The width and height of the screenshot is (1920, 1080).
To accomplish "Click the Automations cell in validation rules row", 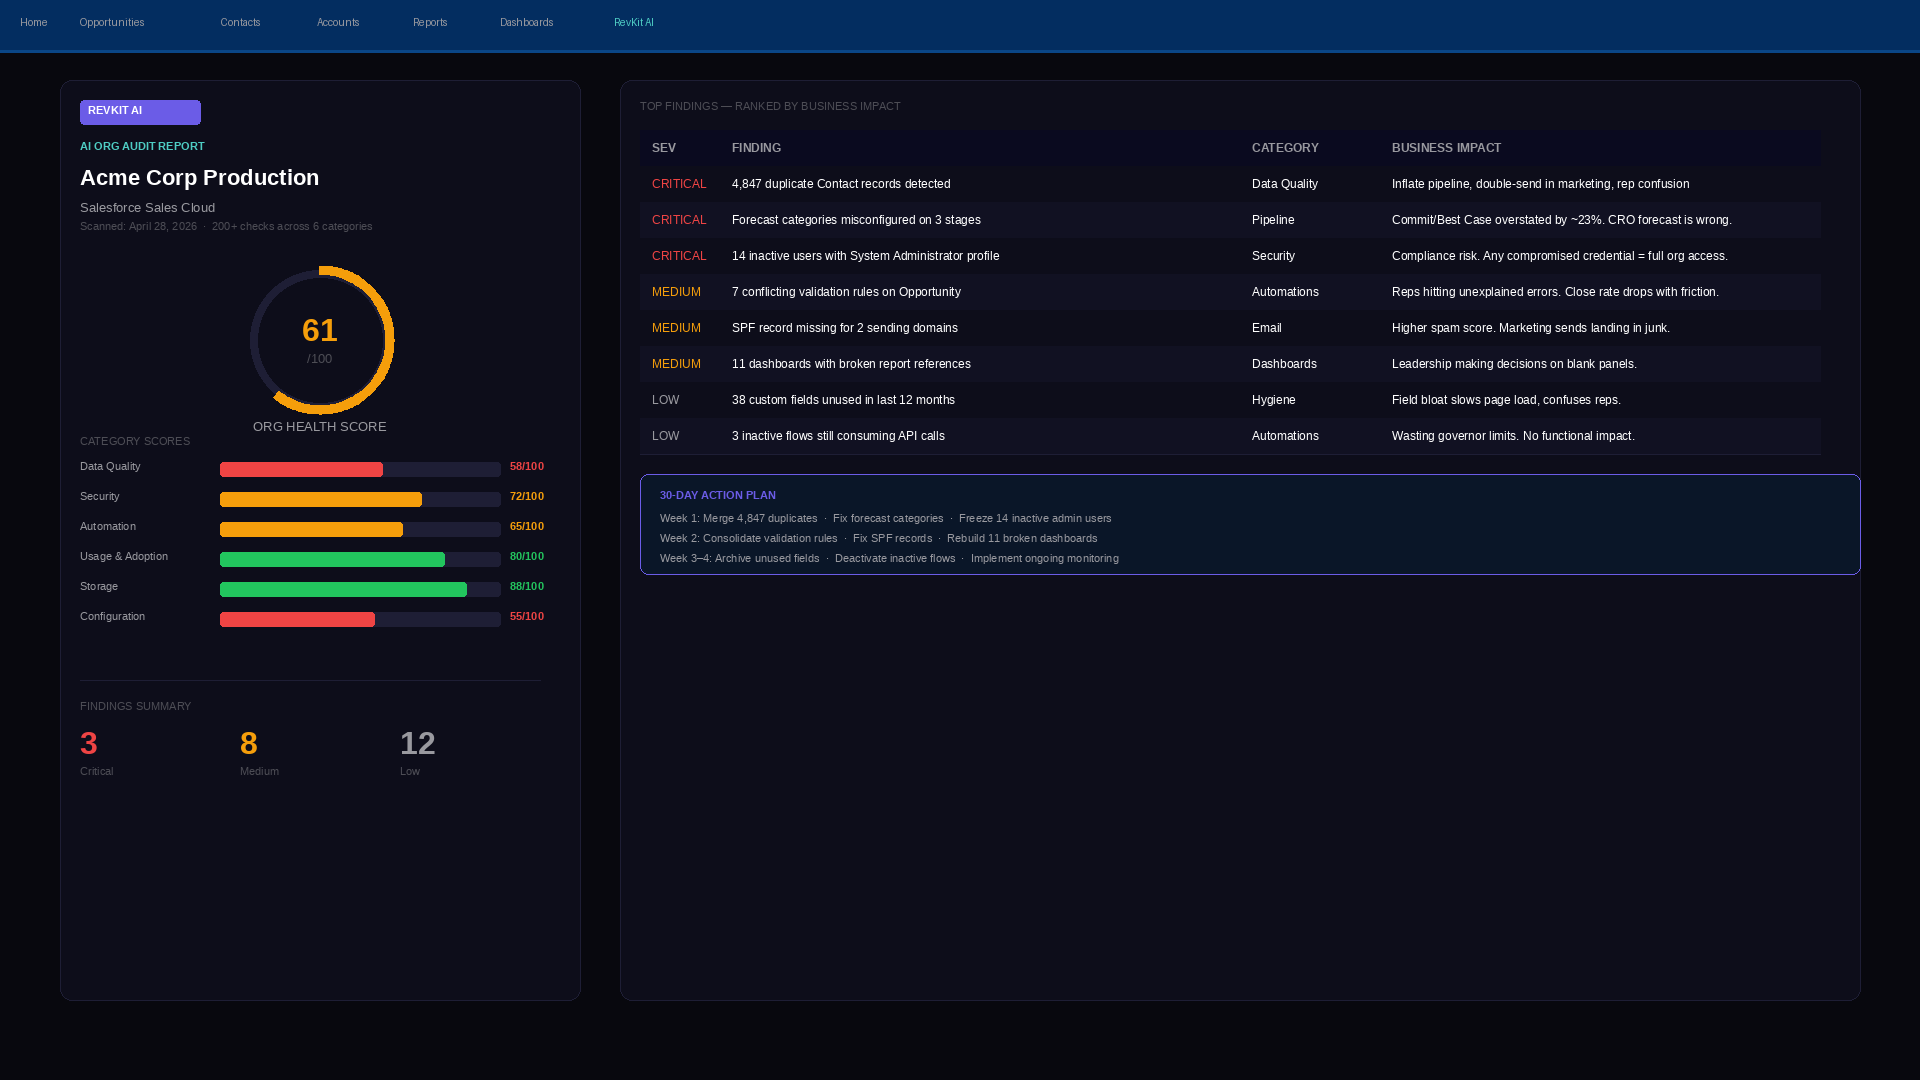I will tap(1285, 292).
